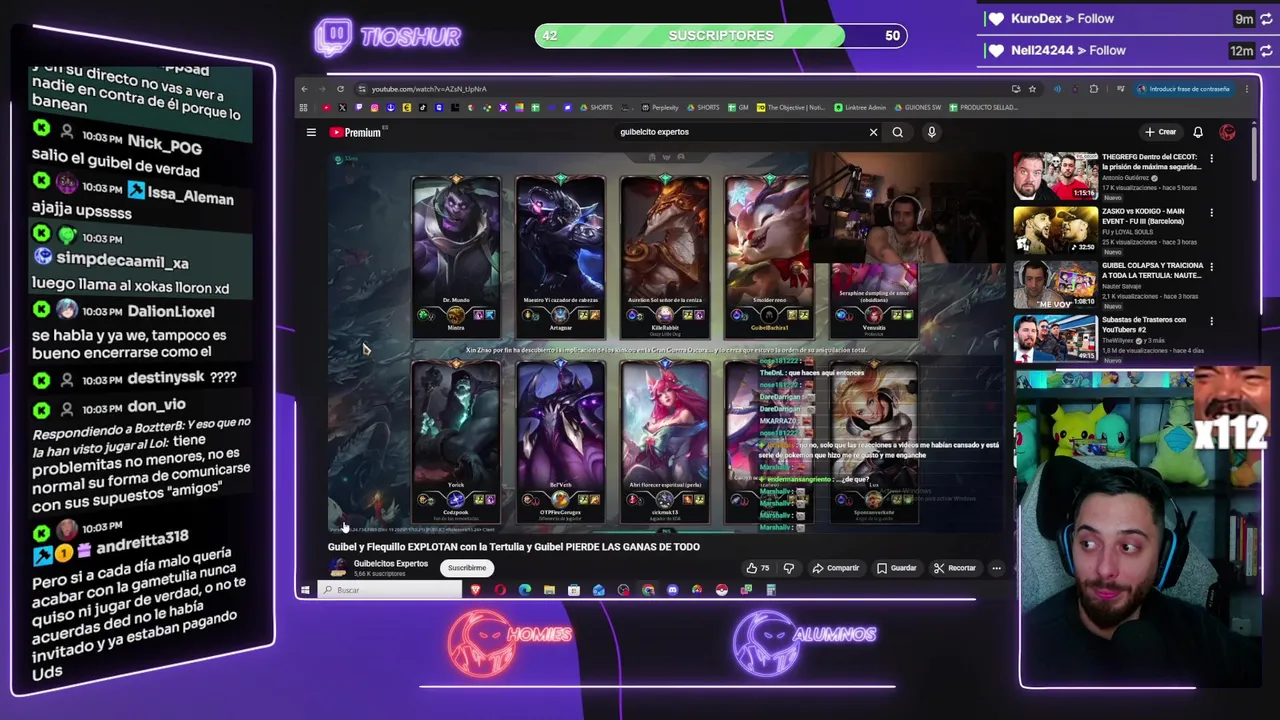This screenshot has height=720, width=1280.
Task: Start voice search with the microphone
Action: pyautogui.click(x=931, y=132)
